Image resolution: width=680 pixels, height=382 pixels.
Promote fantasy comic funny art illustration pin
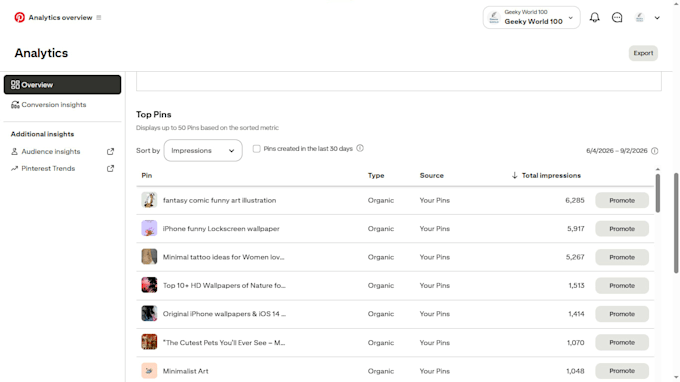point(622,200)
